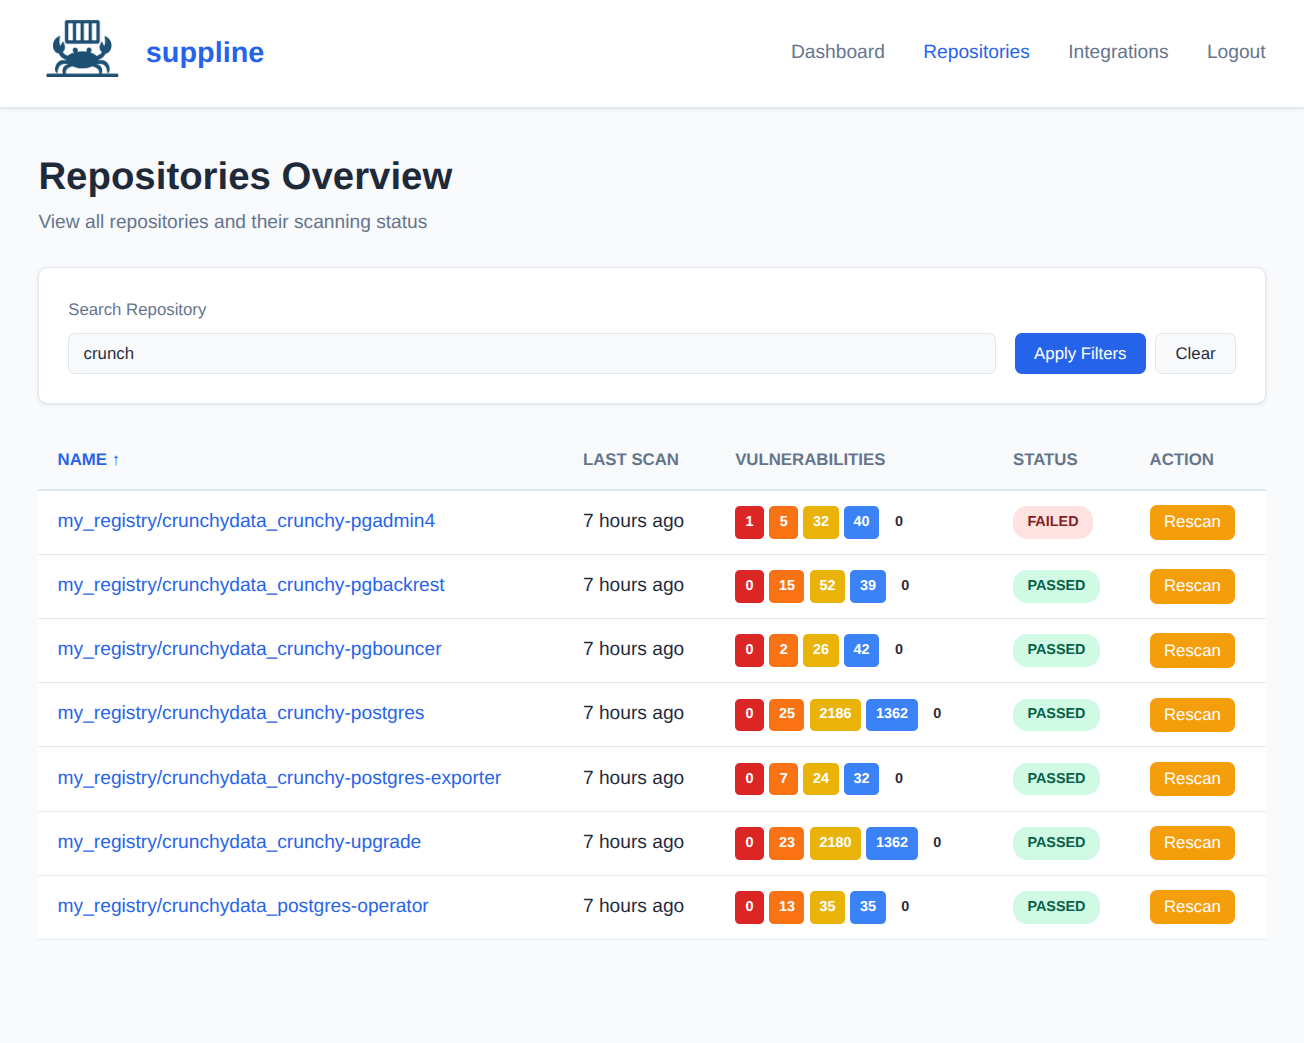Rescan the crunchydata_postgres-operator repository
The width and height of the screenshot is (1304, 1043).
(x=1192, y=907)
